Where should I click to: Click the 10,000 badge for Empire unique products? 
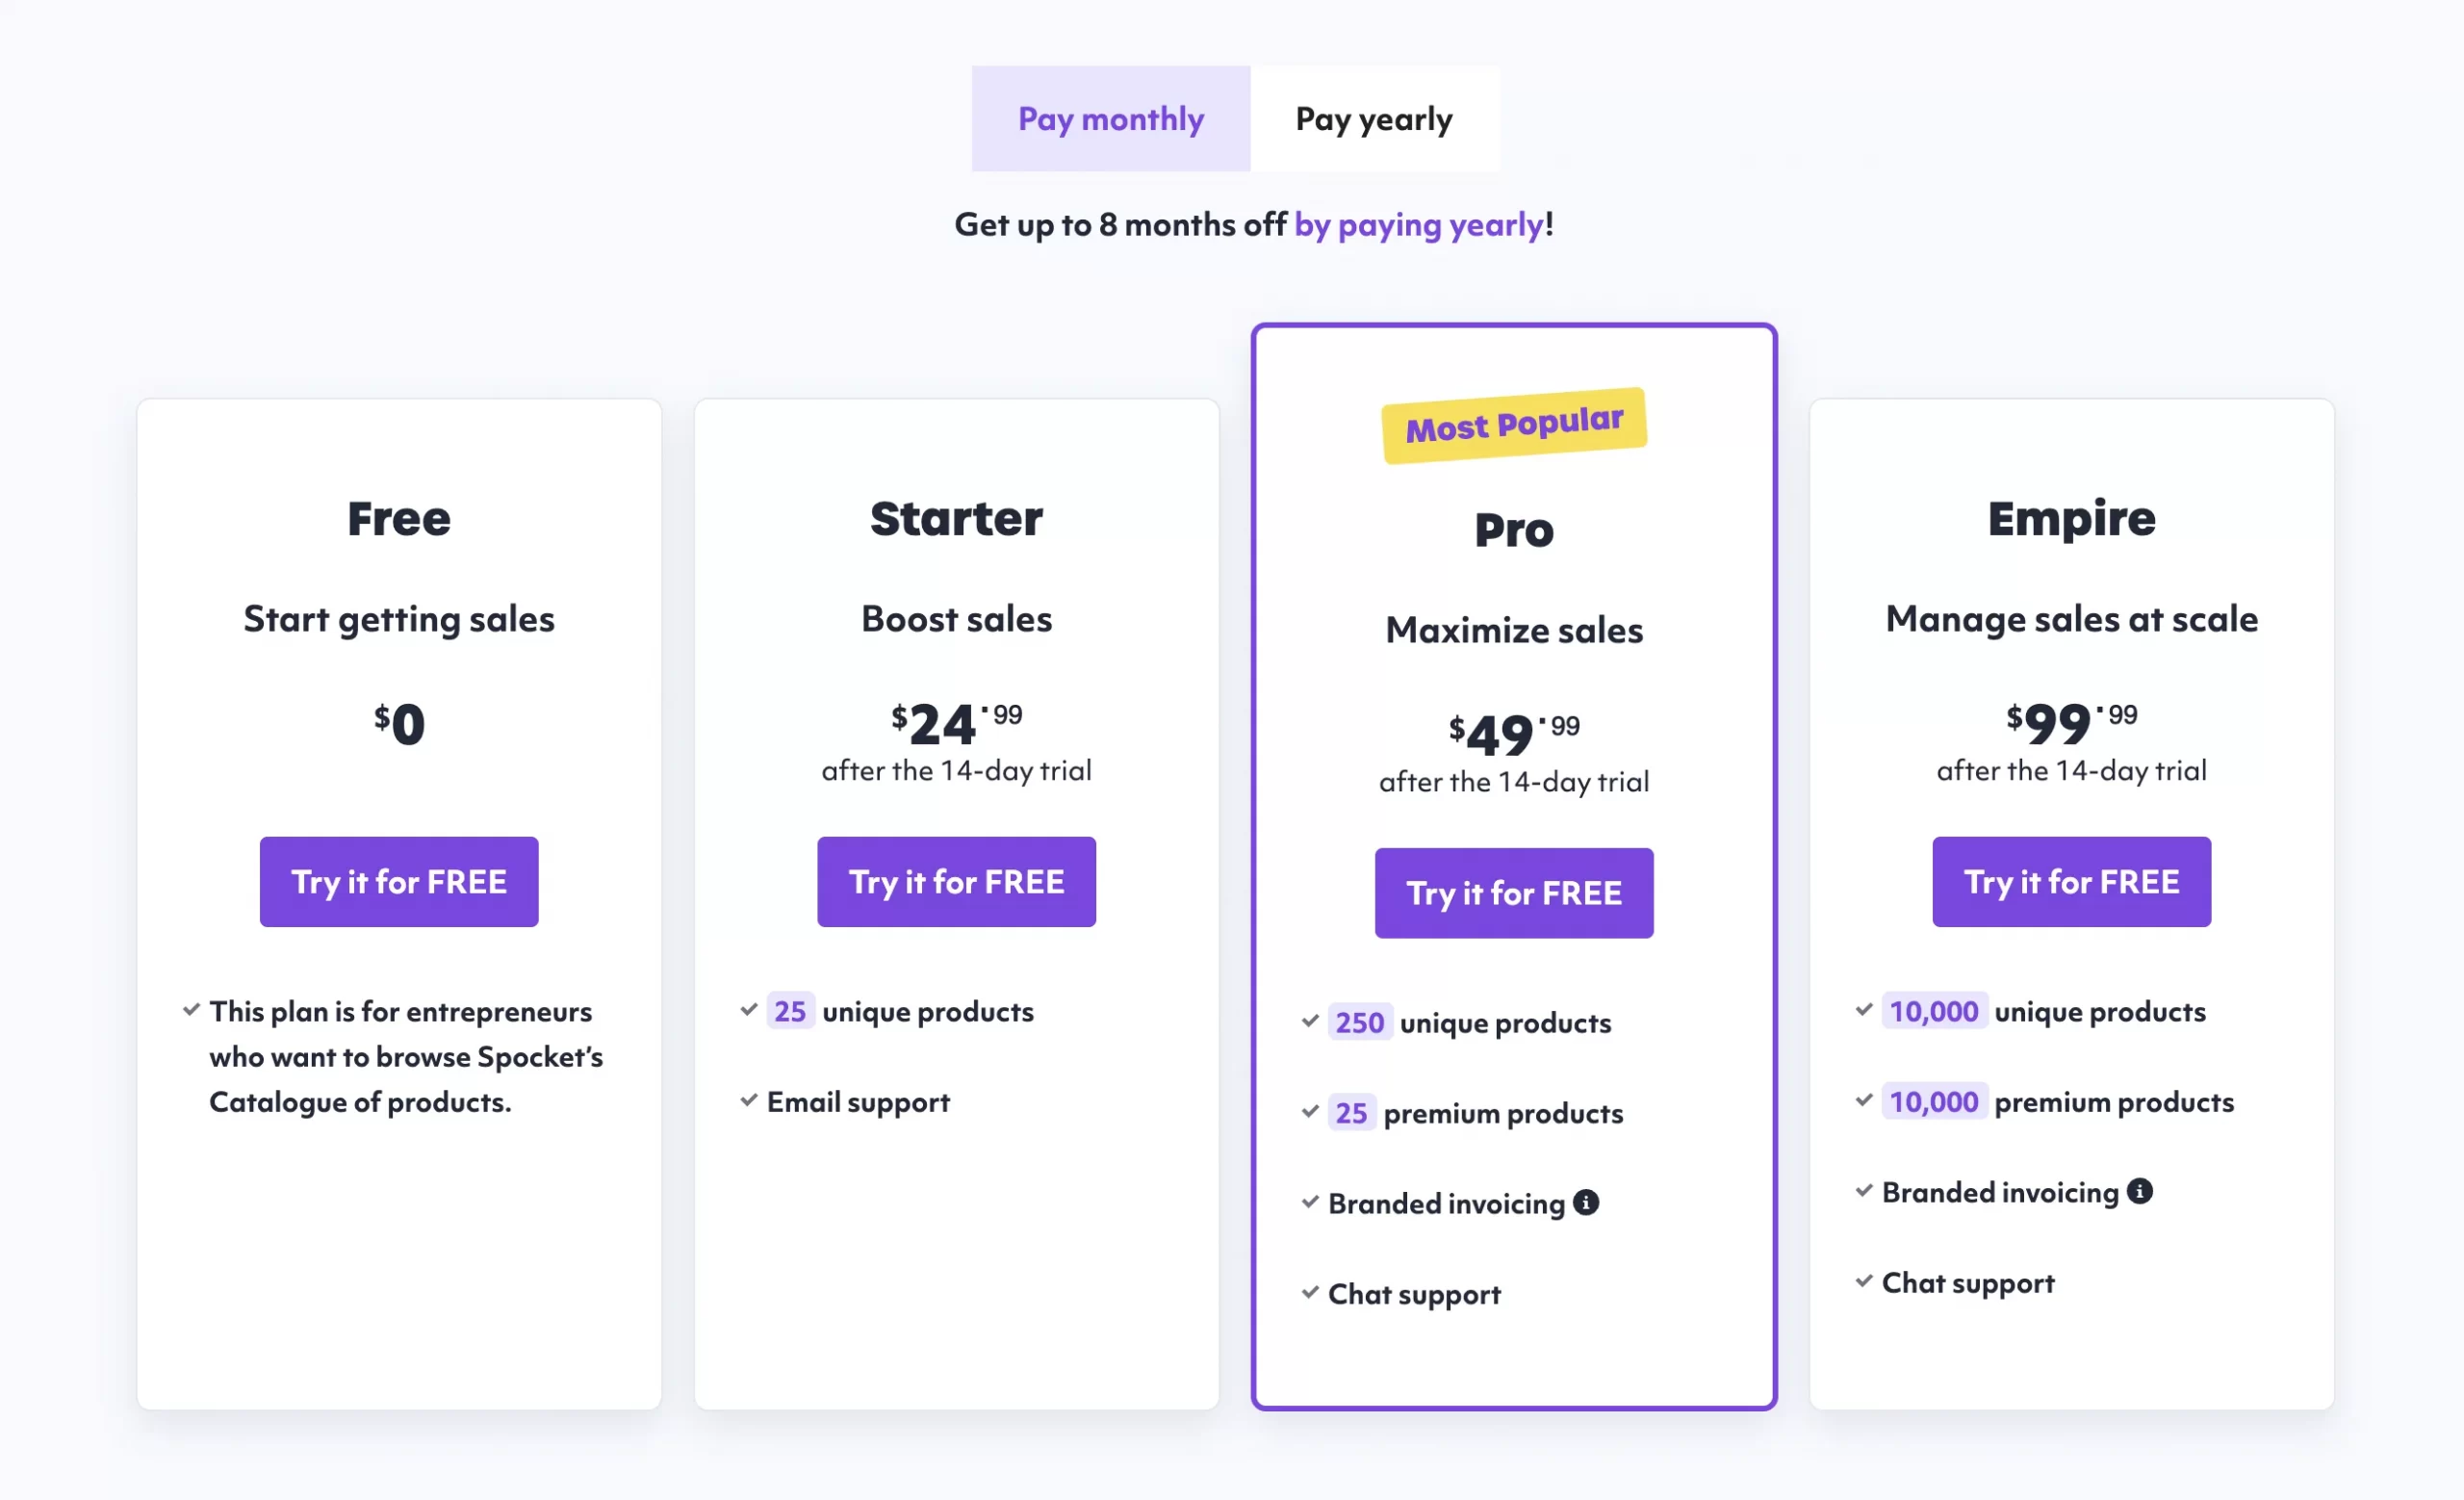click(1933, 1011)
